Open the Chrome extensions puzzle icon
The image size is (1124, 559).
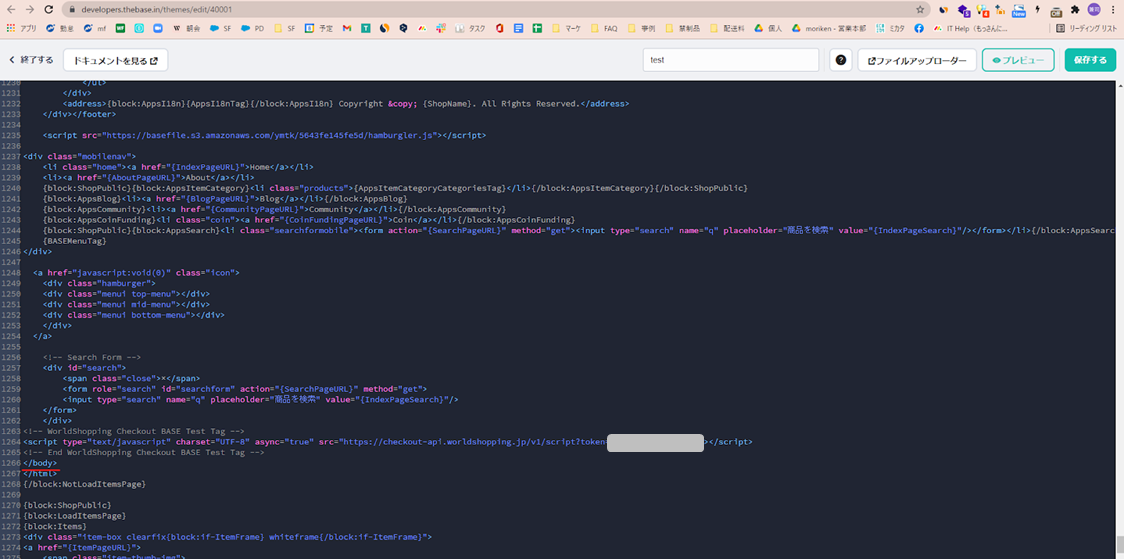1075,10
